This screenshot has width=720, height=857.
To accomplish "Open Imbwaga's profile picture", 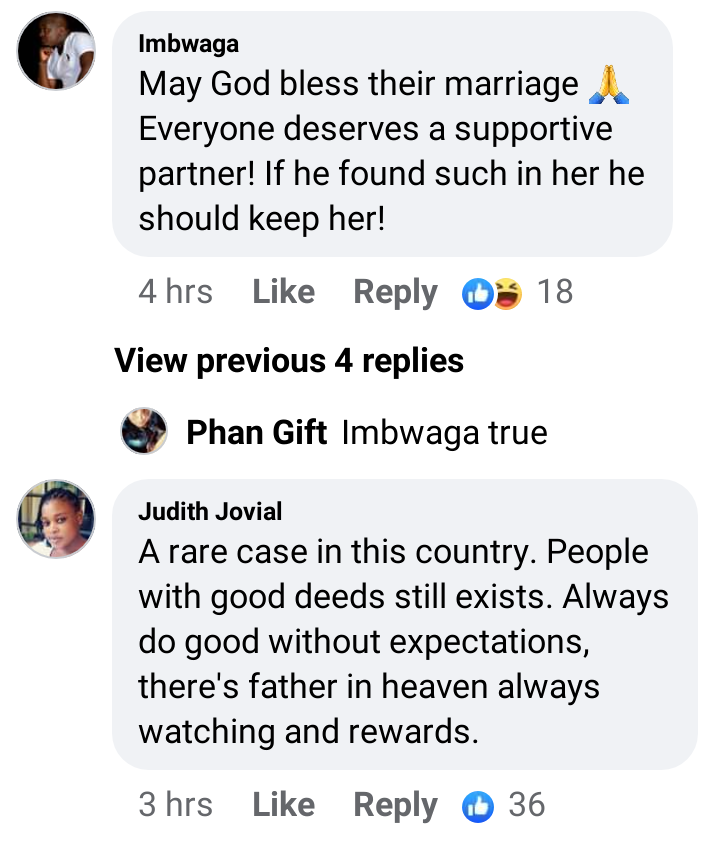I will click(x=56, y=51).
